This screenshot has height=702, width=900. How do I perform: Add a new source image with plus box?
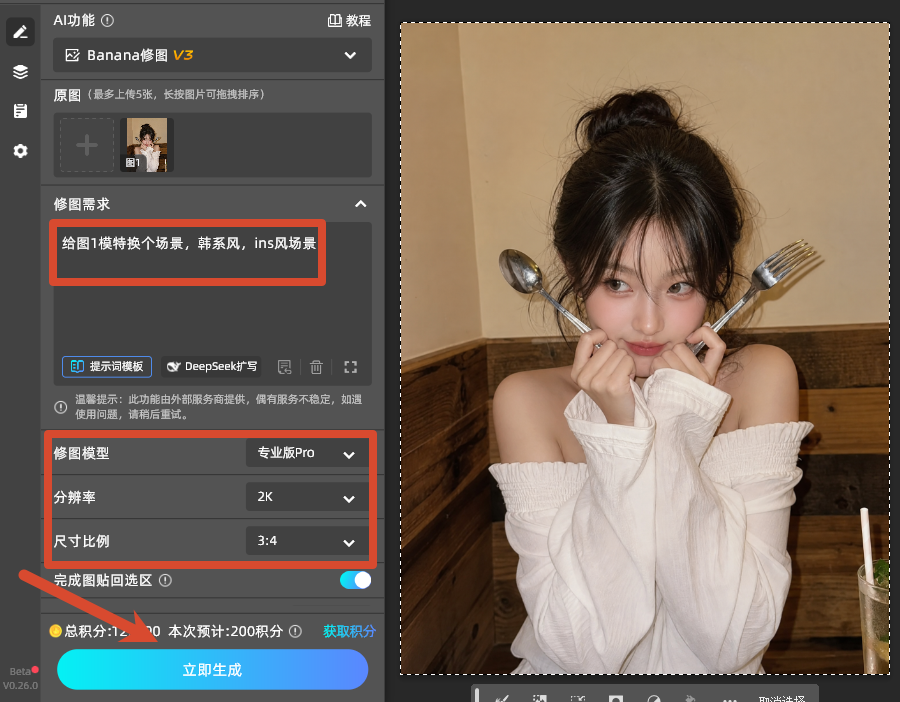point(87,145)
